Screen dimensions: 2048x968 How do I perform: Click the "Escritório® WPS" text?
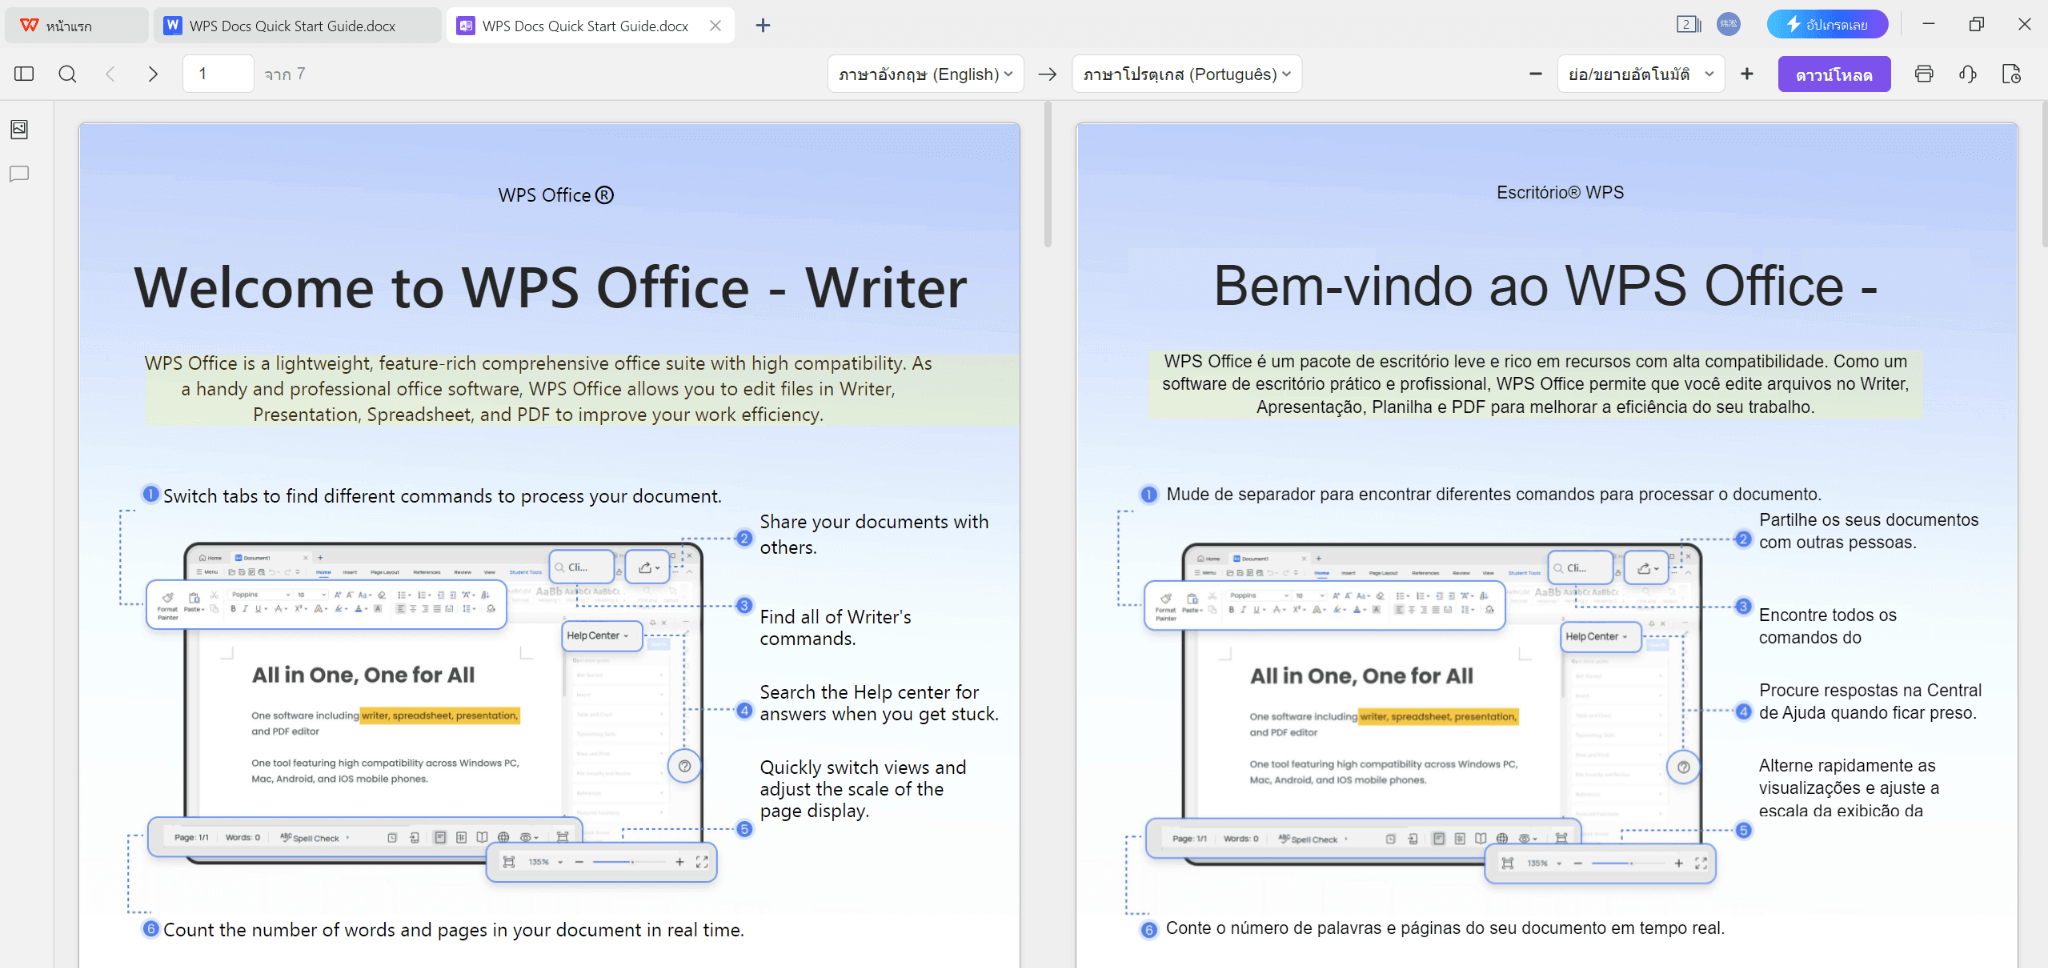click(1560, 192)
